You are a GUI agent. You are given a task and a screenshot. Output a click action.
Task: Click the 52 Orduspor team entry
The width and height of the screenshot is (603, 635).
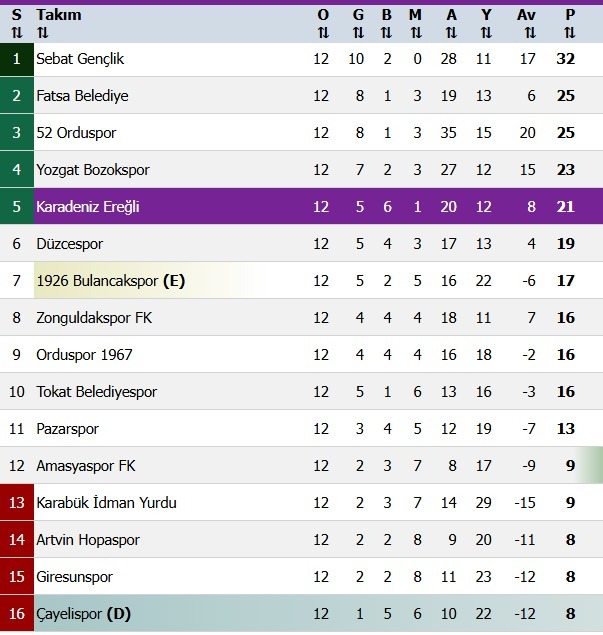pyautogui.click(x=77, y=133)
